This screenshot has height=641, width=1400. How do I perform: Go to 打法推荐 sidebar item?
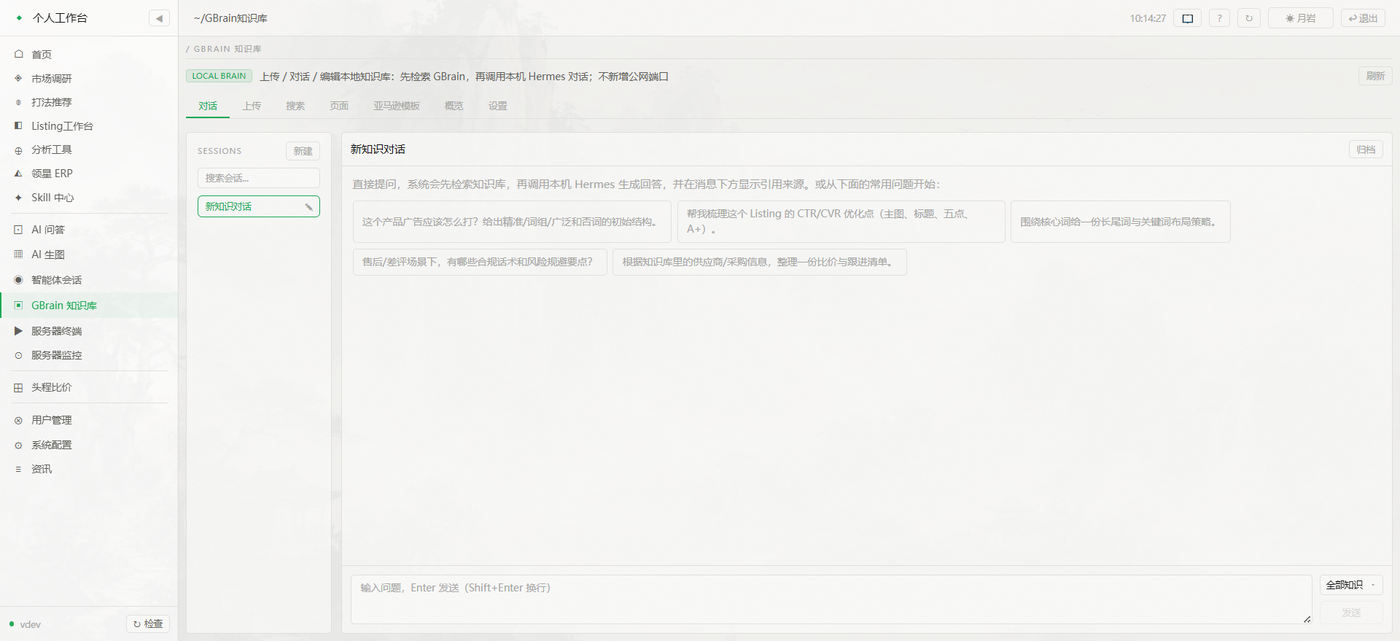(x=89, y=102)
